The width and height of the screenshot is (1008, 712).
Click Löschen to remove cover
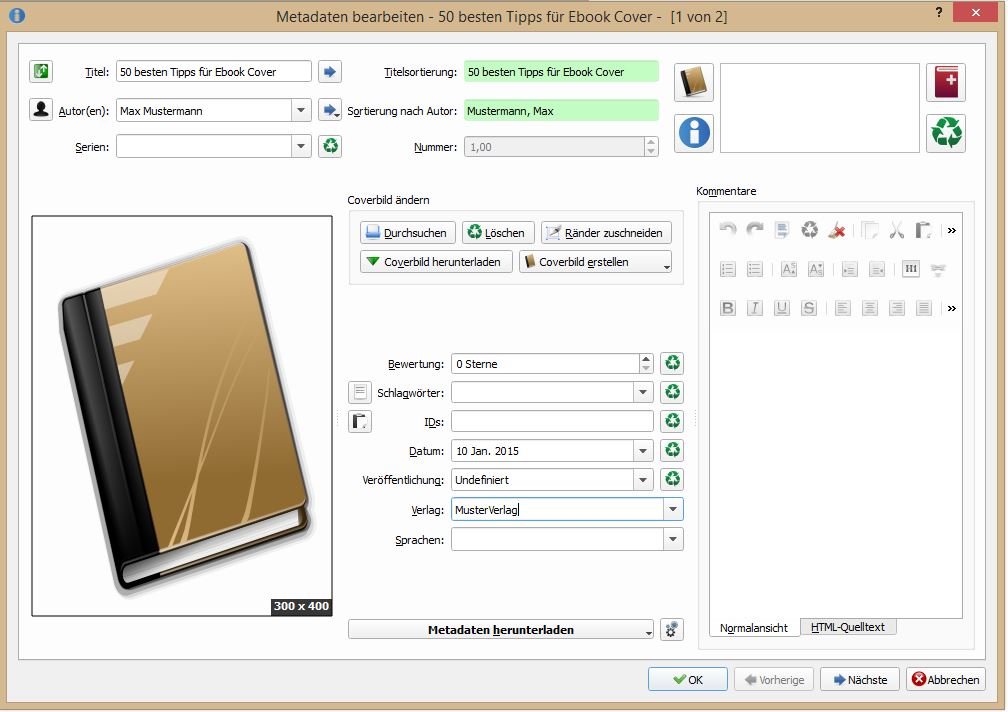click(498, 233)
